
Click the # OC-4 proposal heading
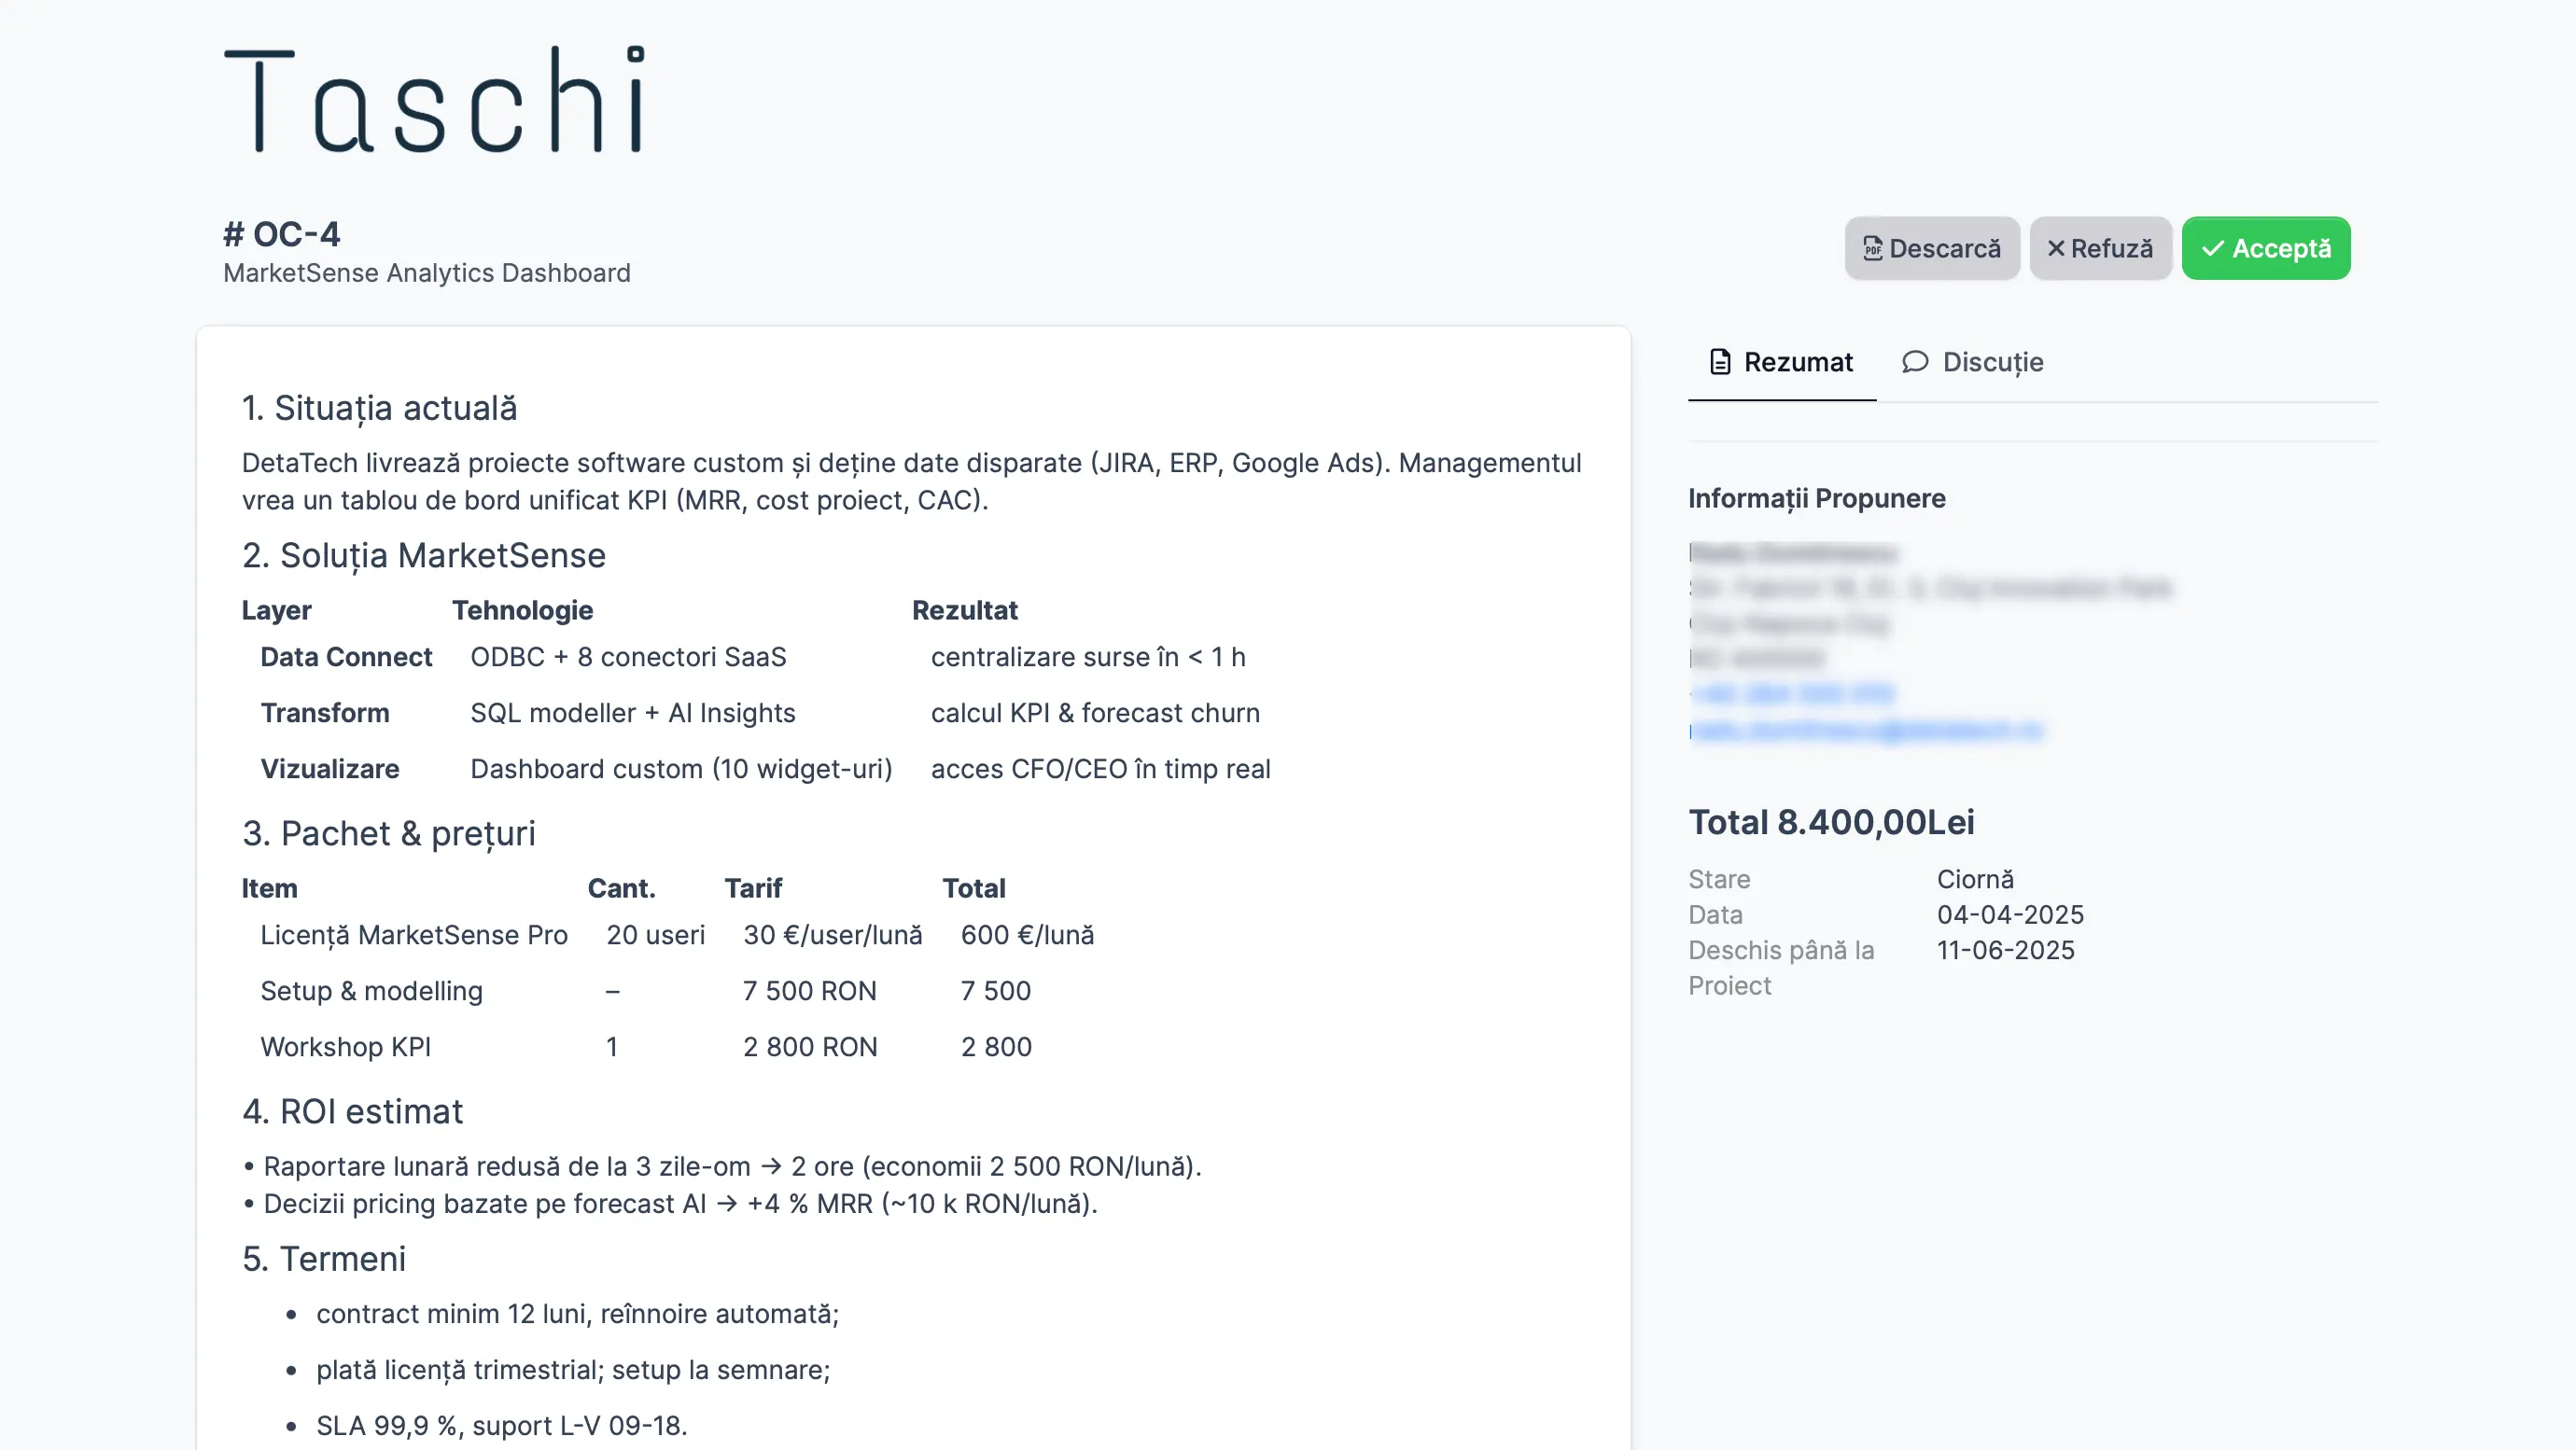[x=282, y=234]
